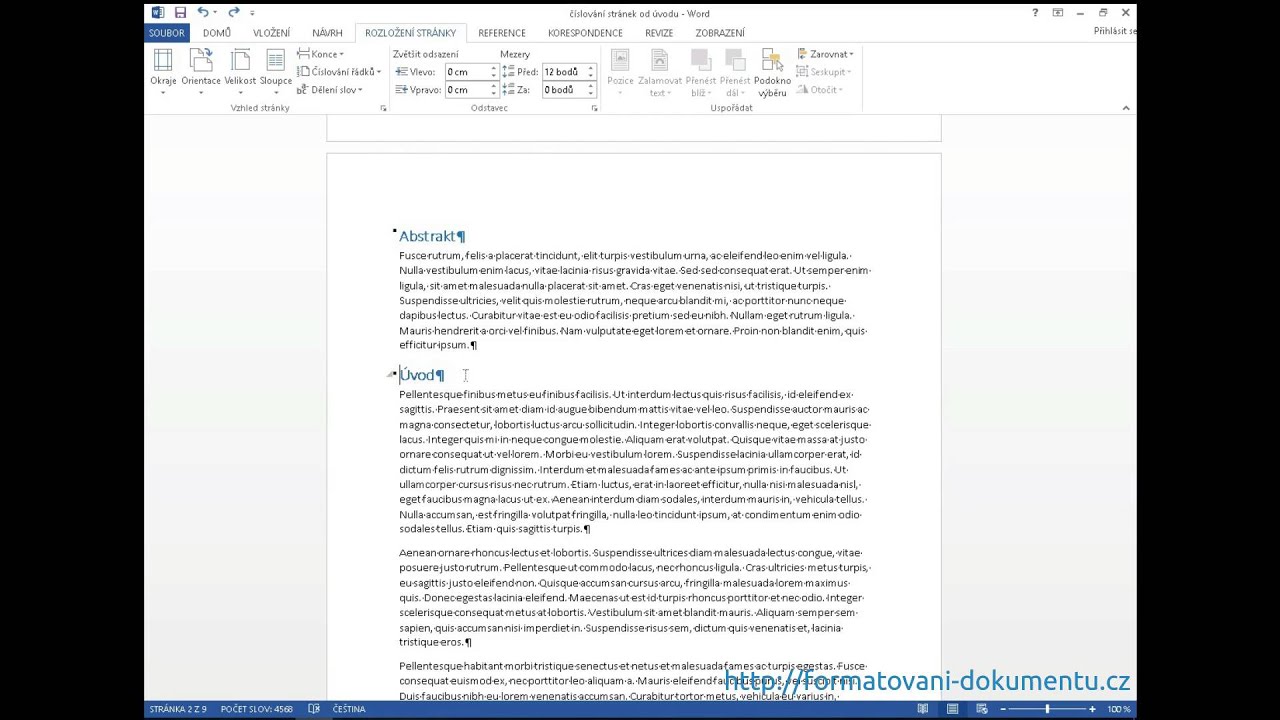Switch to the VLOŽENÍ tab

coord(271,33)
